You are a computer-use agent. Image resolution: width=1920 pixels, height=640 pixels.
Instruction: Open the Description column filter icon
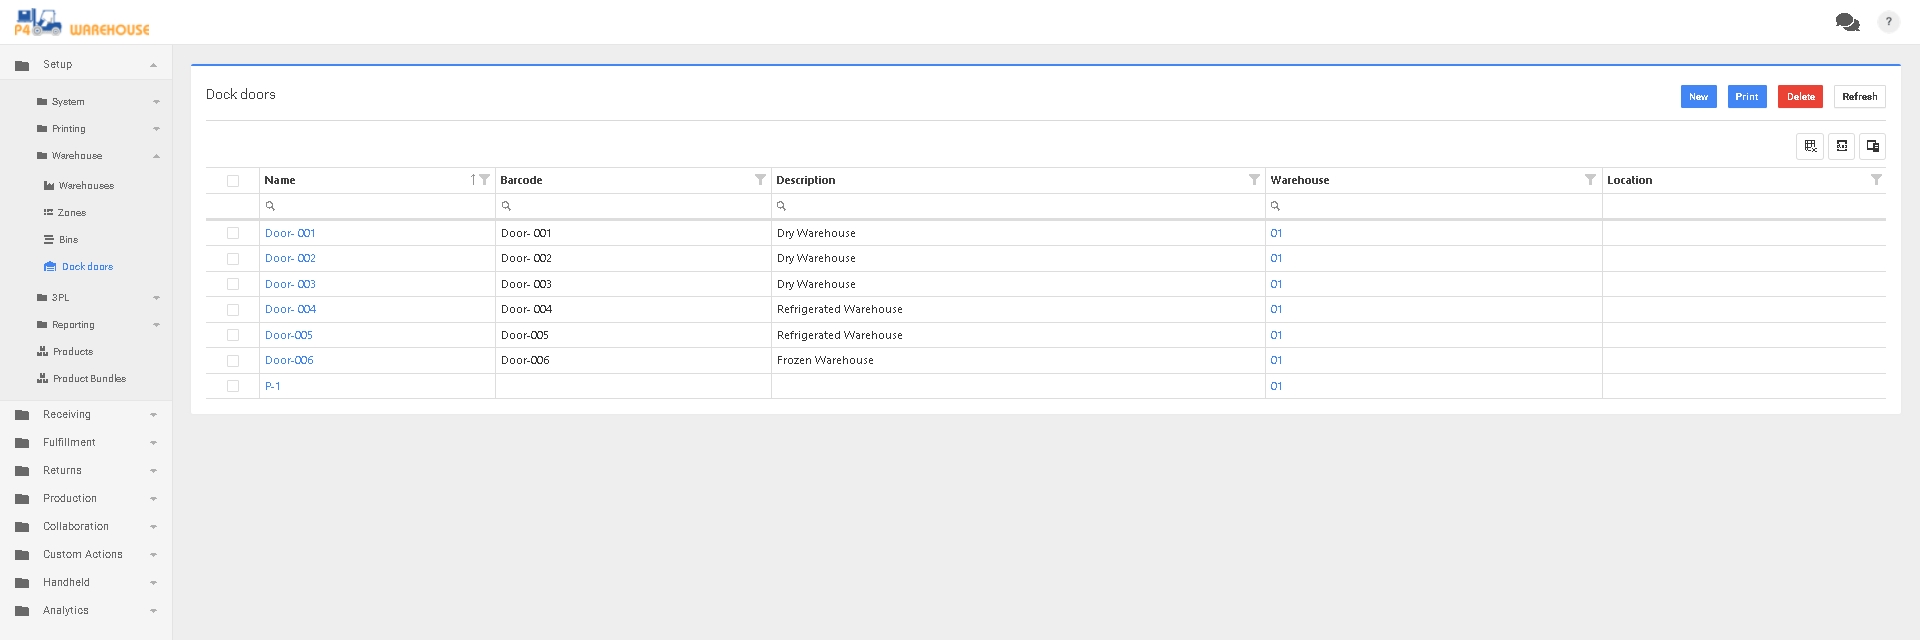pos(1254,180)
